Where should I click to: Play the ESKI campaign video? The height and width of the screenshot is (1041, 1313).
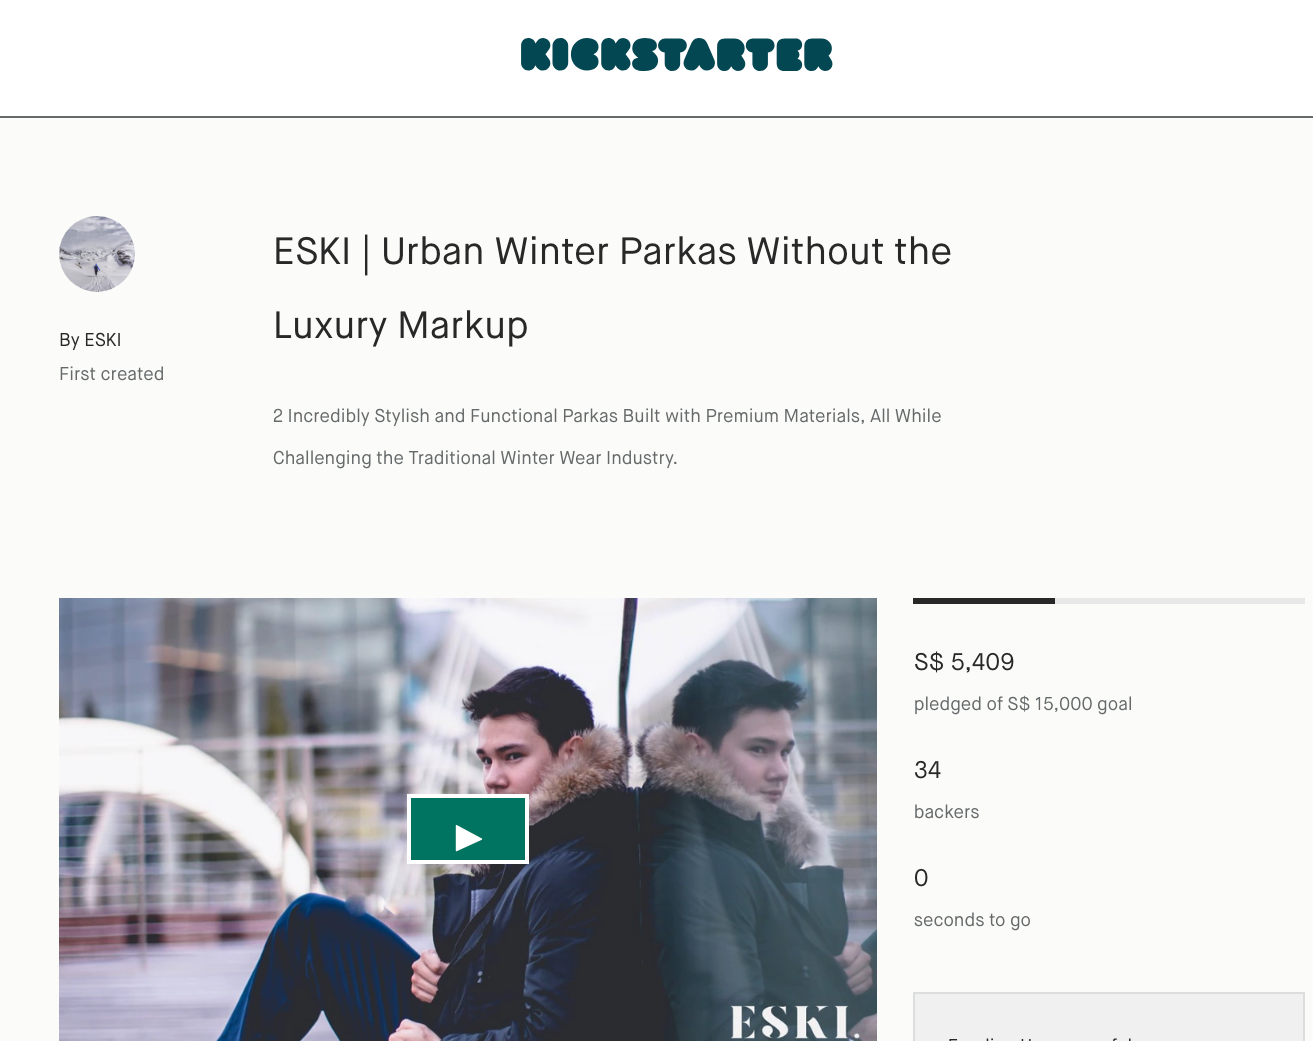coord(468,829)
